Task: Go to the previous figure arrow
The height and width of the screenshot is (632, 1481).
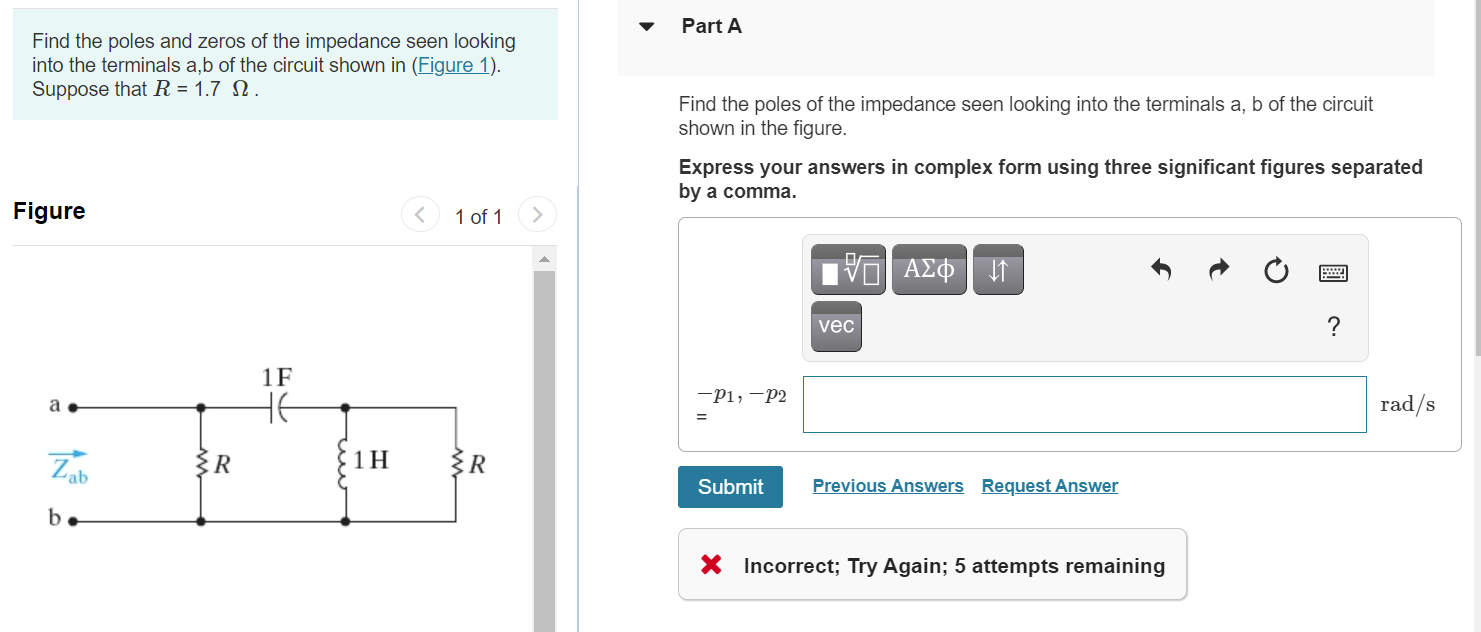Action: [420, 215]
